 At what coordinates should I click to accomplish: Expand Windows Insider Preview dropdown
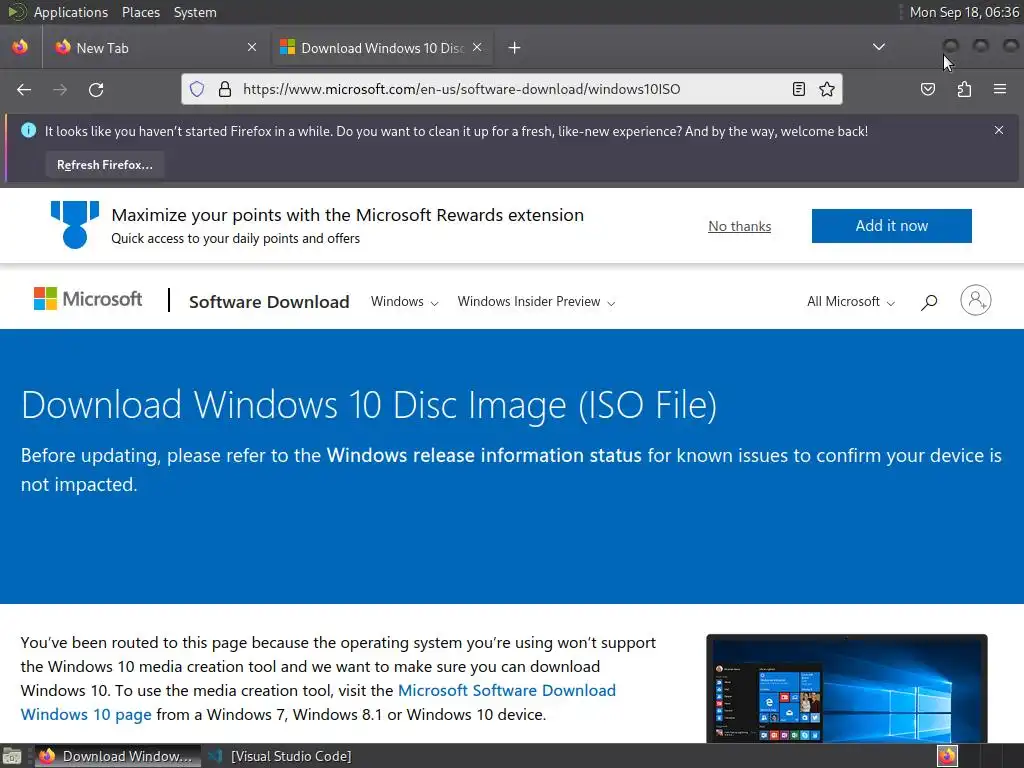(x=536, y=302)
